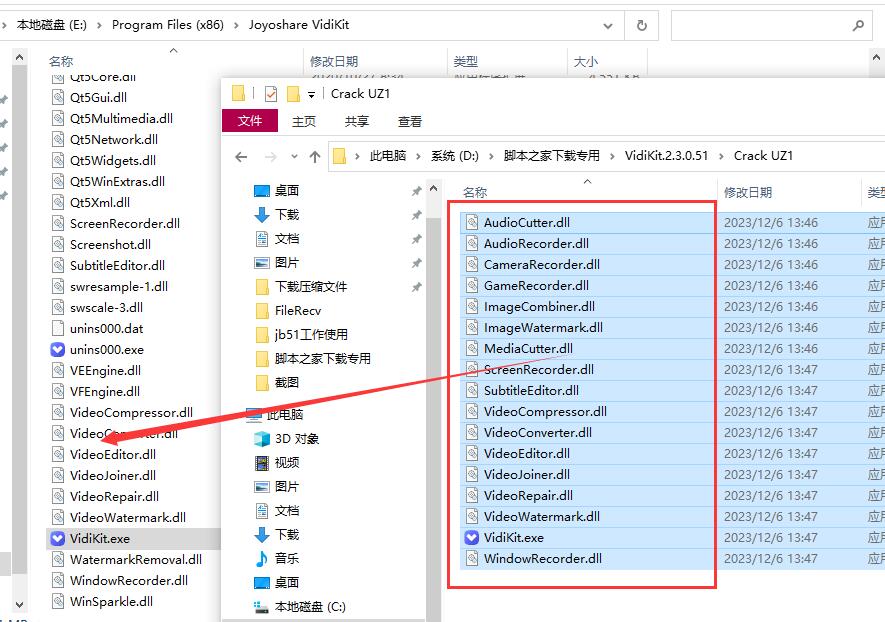Click the Qt5Gui.dll file icon

58,97
